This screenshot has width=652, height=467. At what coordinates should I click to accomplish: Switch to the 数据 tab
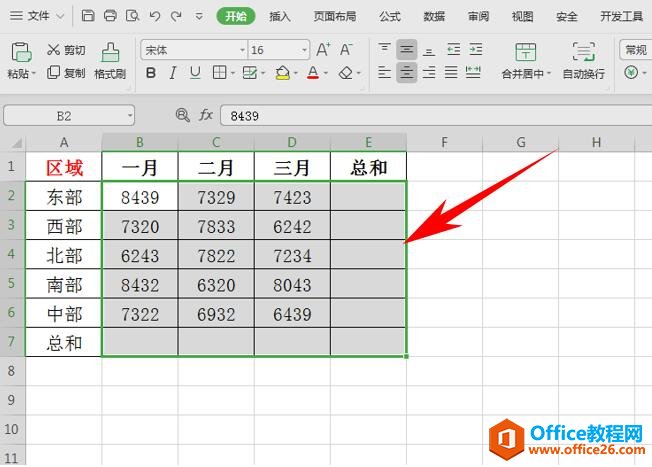pos(434,17)
